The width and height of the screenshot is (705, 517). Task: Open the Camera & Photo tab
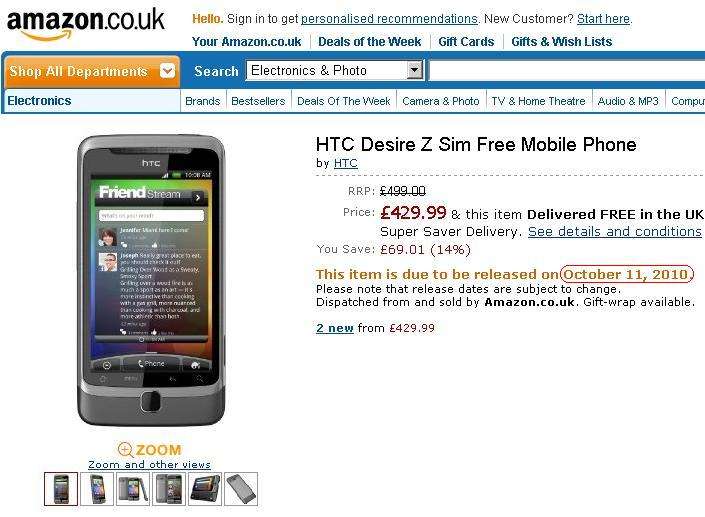tap(441, 101)
